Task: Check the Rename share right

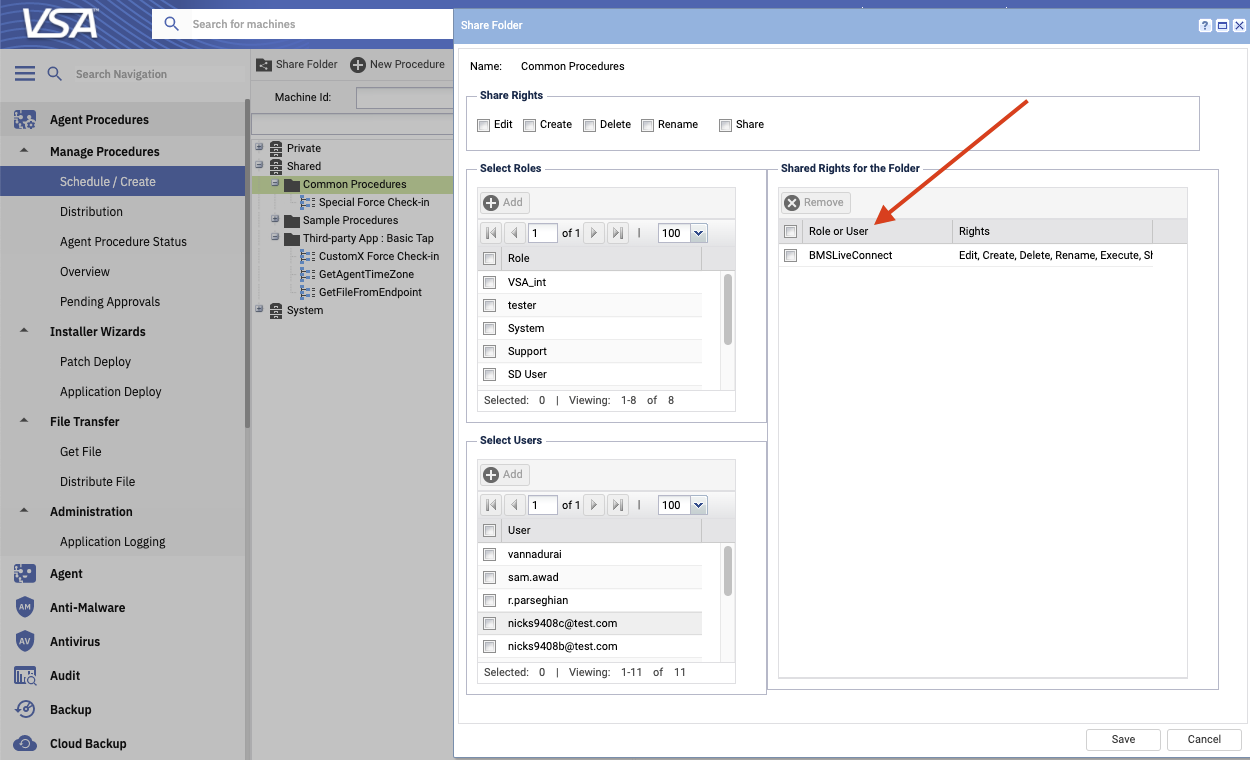Action: coord(648,125)
